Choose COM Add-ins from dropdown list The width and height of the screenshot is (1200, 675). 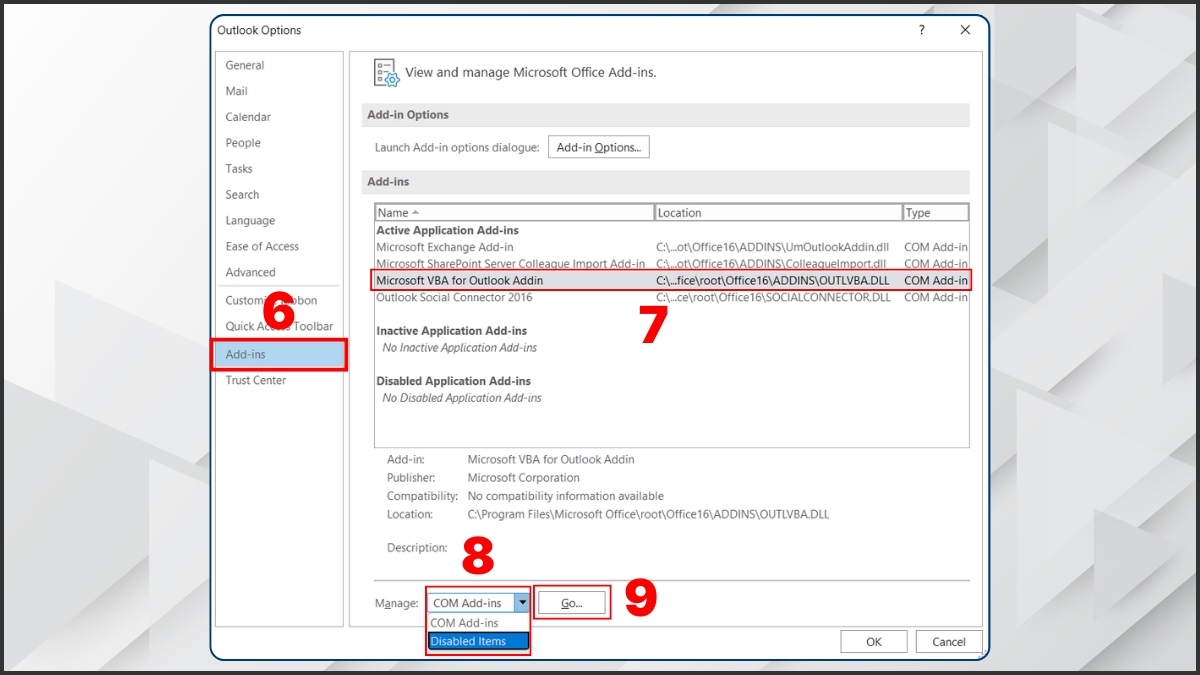[478, 623]
